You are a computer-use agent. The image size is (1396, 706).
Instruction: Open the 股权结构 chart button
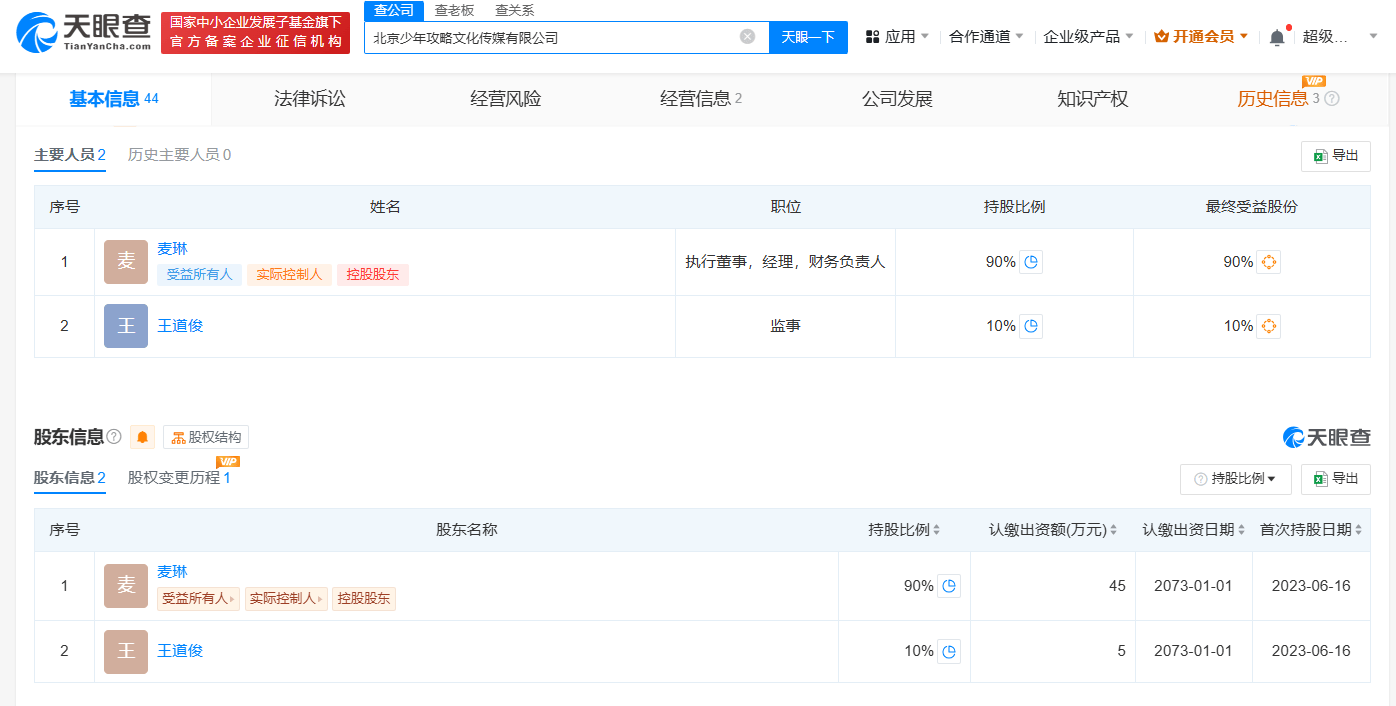(206, 437)
